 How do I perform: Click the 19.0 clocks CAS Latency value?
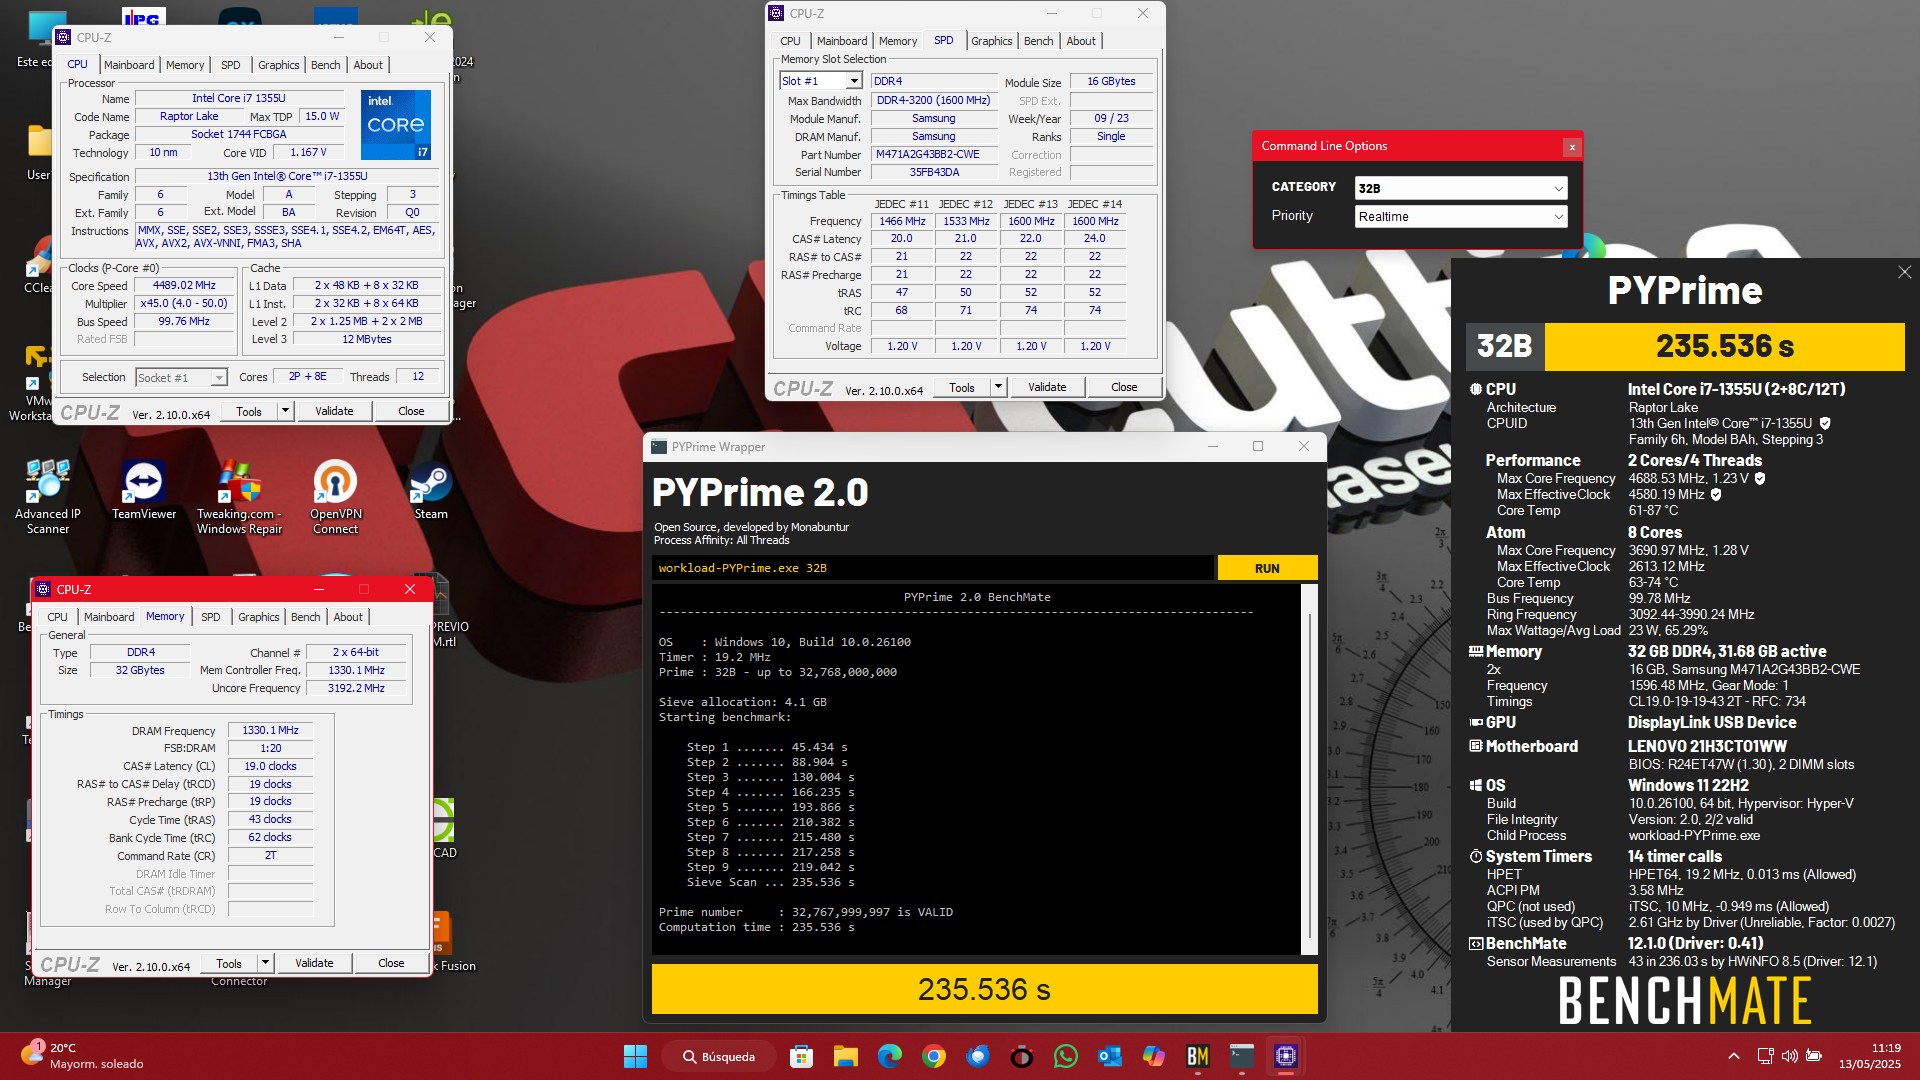pos(270,766)
